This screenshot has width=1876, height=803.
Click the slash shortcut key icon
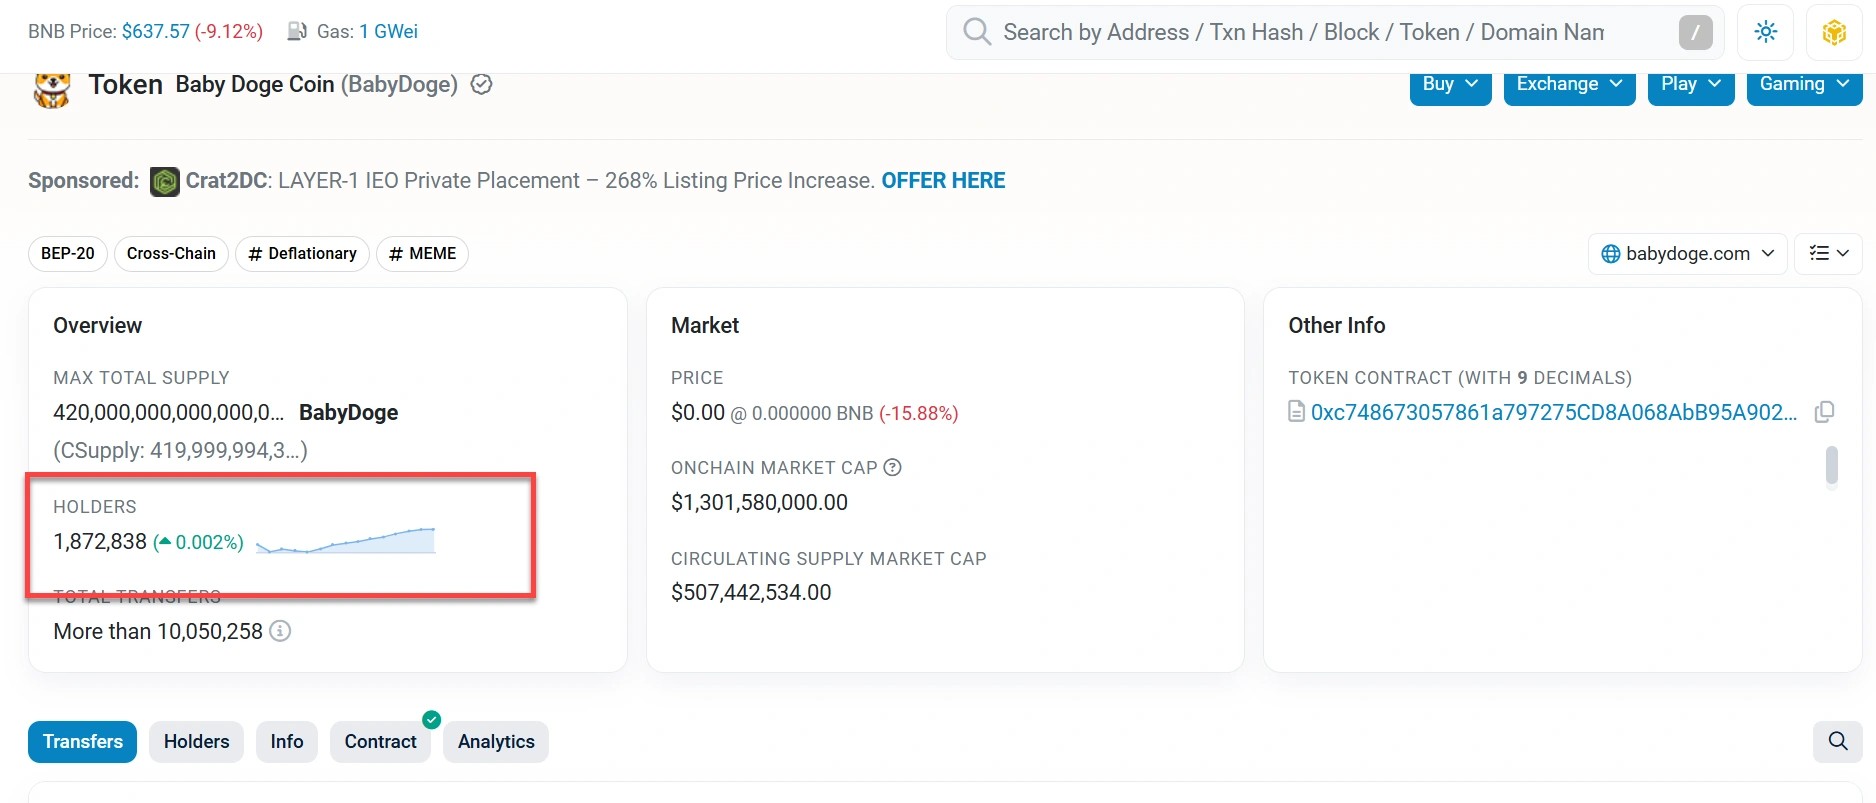point(1695,32)
